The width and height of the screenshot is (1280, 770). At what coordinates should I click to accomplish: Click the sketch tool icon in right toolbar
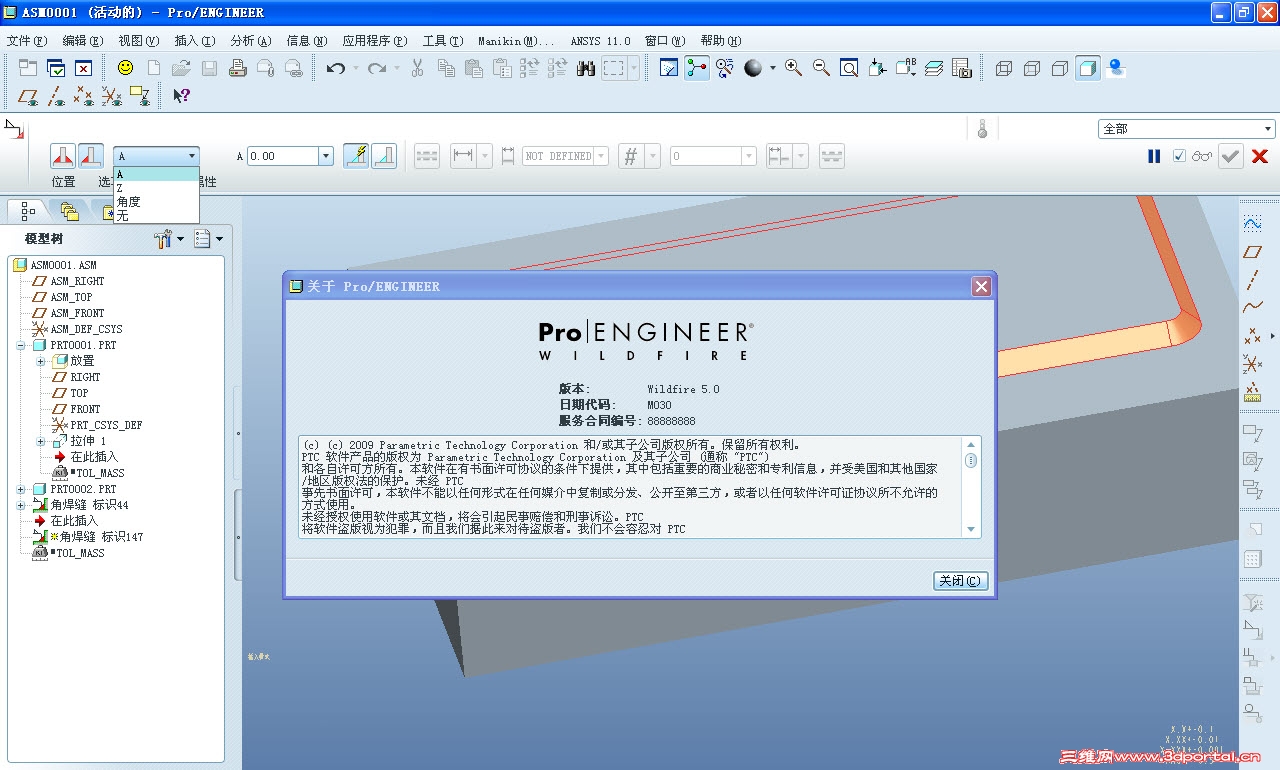point(1252,224)
